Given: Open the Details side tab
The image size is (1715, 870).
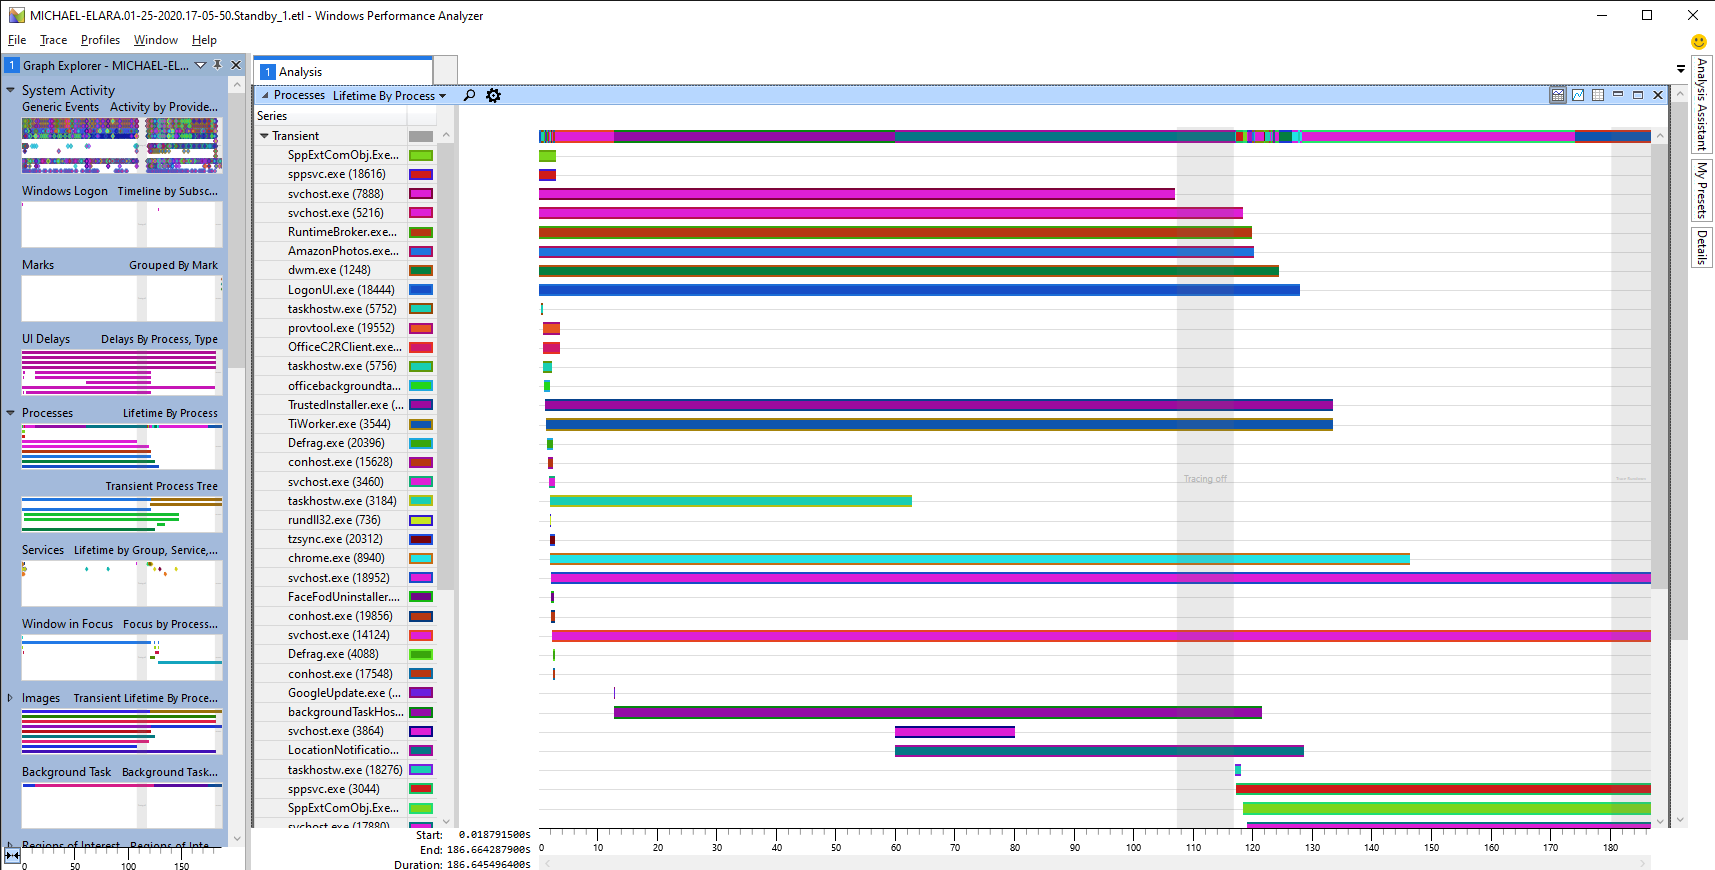Looking at the screenshot, I should (1701, 247).
